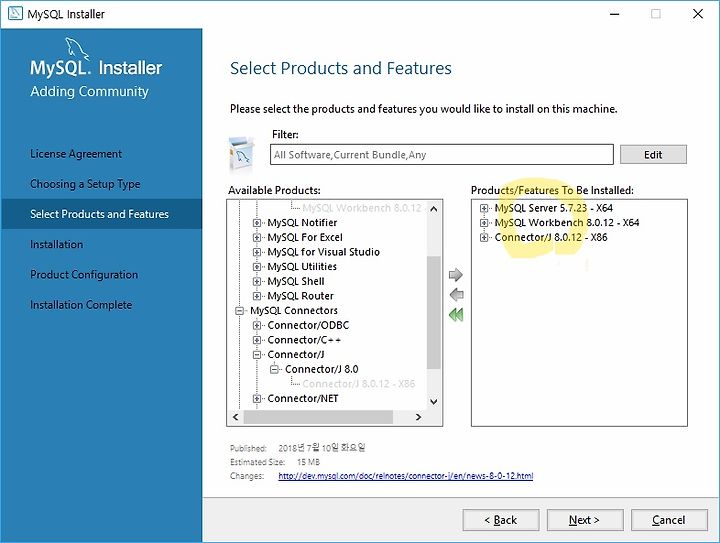Click the remove-all double green arrow icon
Viewport: 720px width, 543px height.
coord(456,314)
